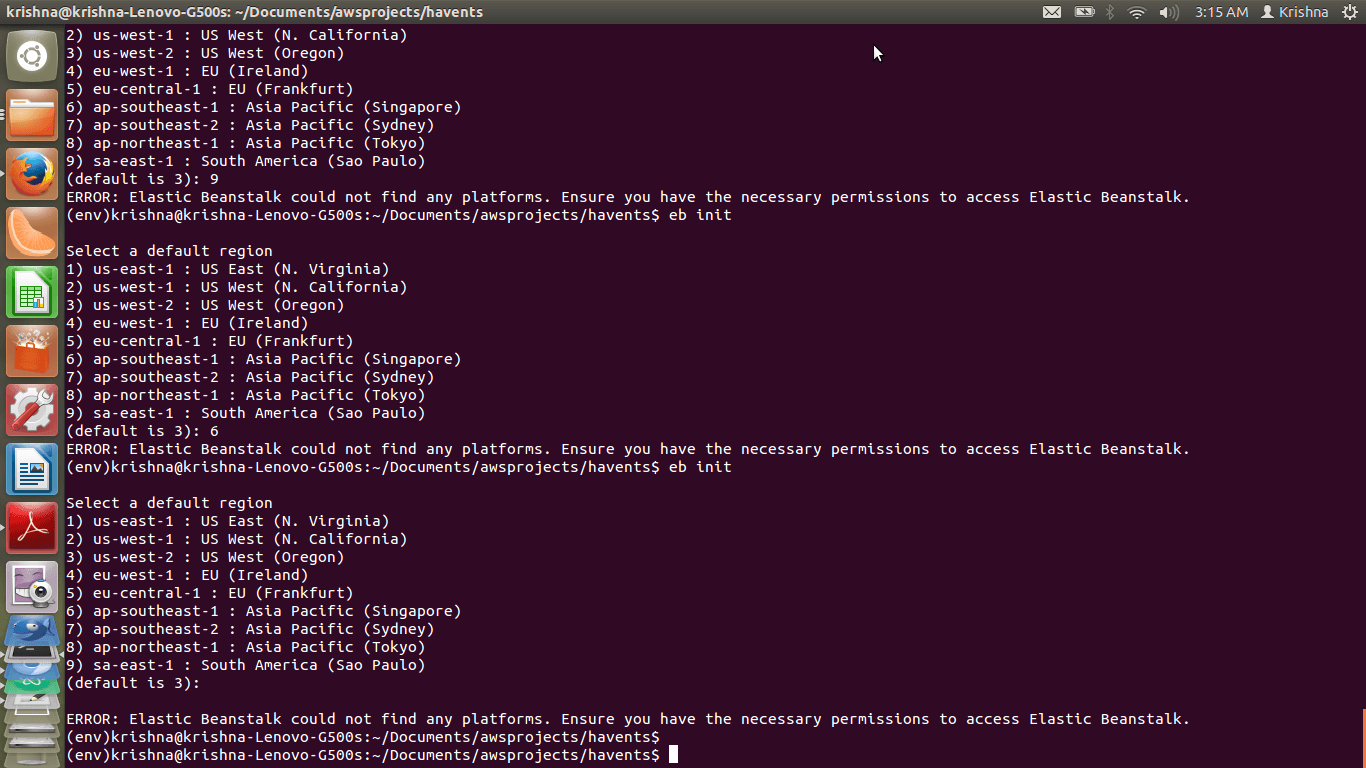This screenshot has width=1366, height=768.
Task: Open the Bluetooth indicator menu
Action: (1110, 12)
